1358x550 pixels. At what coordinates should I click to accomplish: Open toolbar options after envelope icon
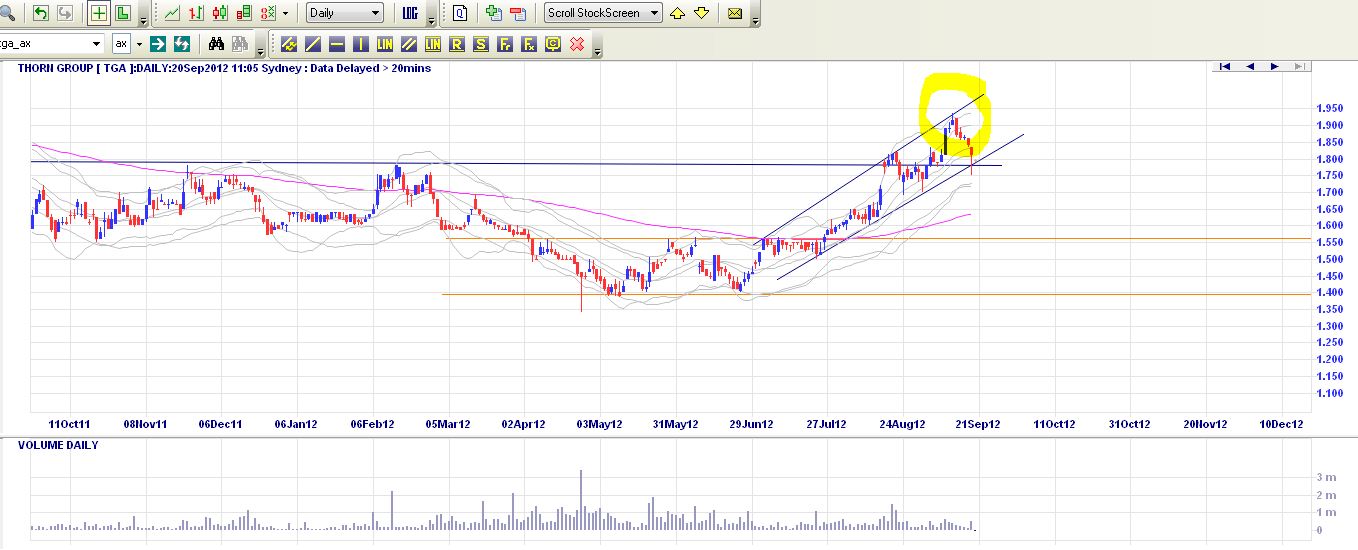click(755, 21)
